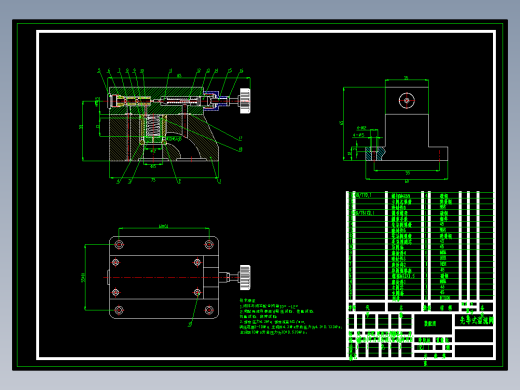Select the "75" dimension below the section view
520x390 pixels.
[x=153, y=180]
